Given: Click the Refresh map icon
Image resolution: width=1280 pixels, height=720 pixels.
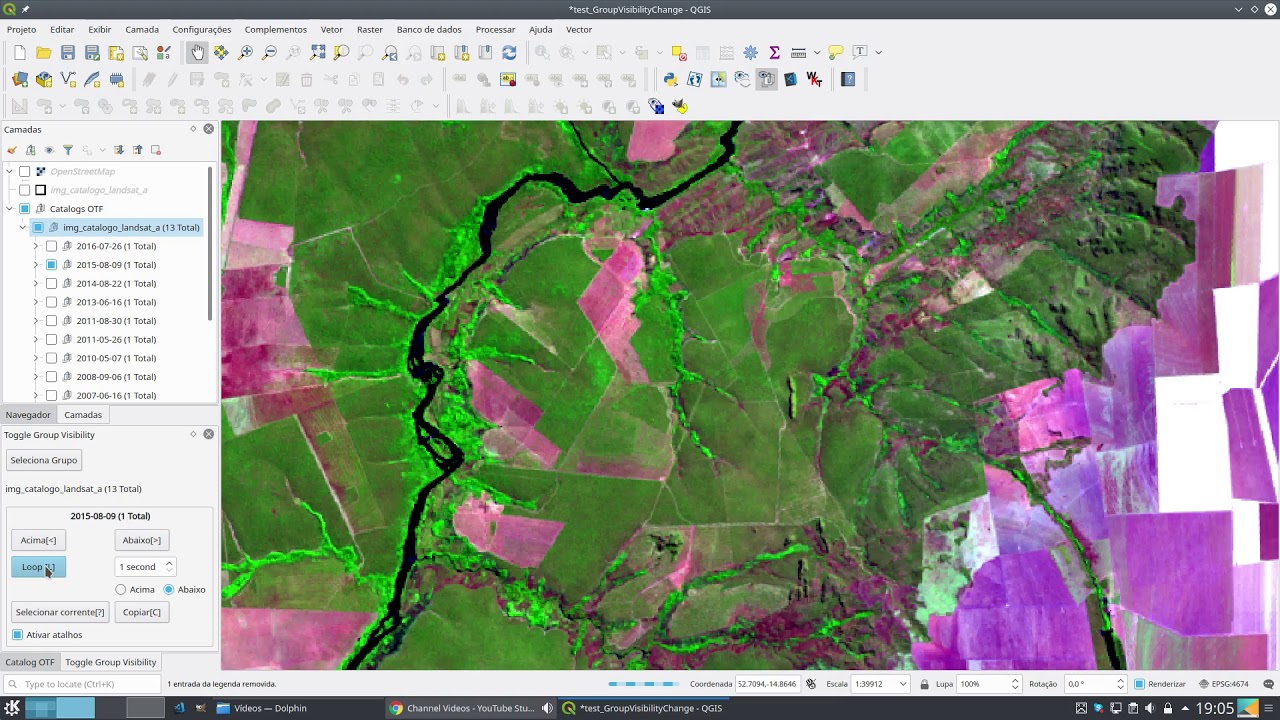Looking at the screenshot, I should click(x=509, y=52).
